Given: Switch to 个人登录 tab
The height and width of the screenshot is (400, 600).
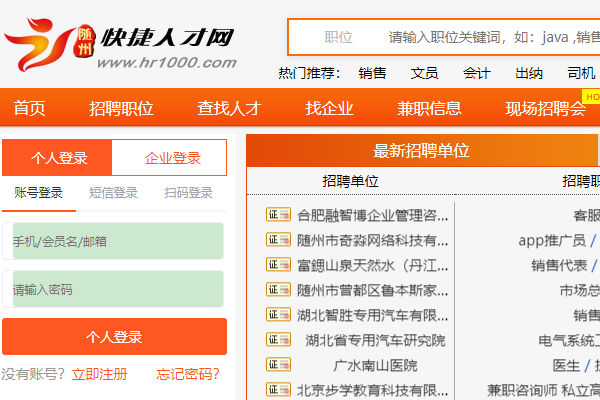Looking at the screenshot, I should point(57,158).
